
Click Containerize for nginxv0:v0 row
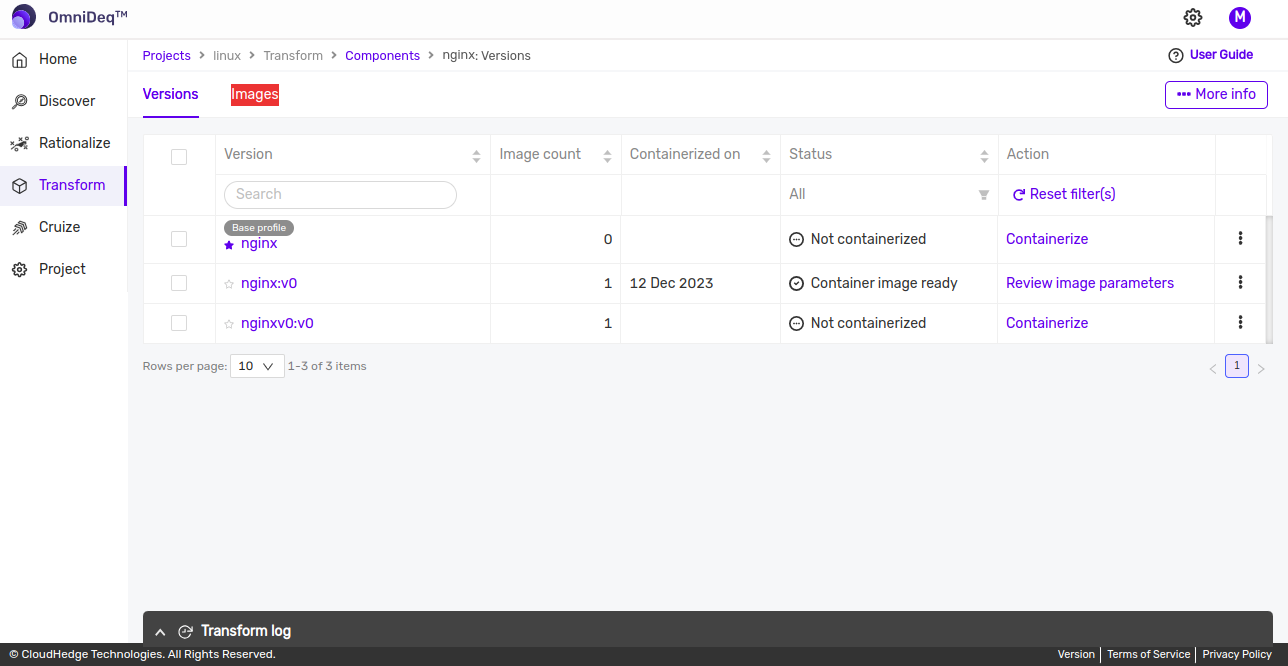1047,323
